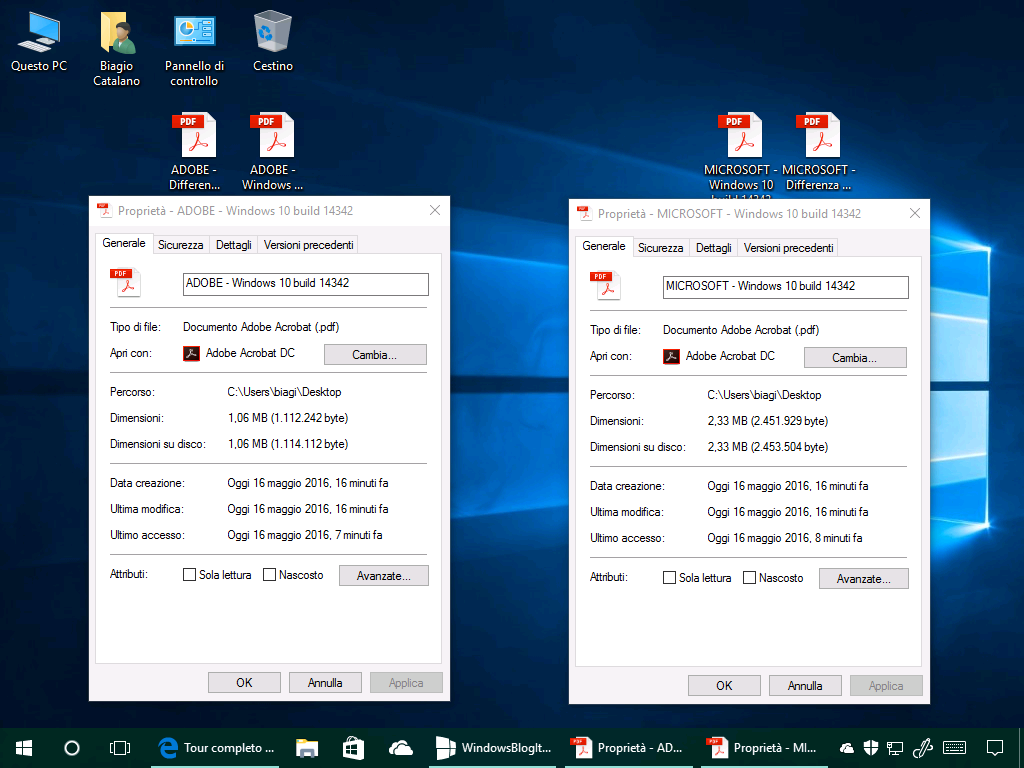The image size is (1024, 768).
Task: Open the Questo PC desktop icon
Action: point(39,41)
